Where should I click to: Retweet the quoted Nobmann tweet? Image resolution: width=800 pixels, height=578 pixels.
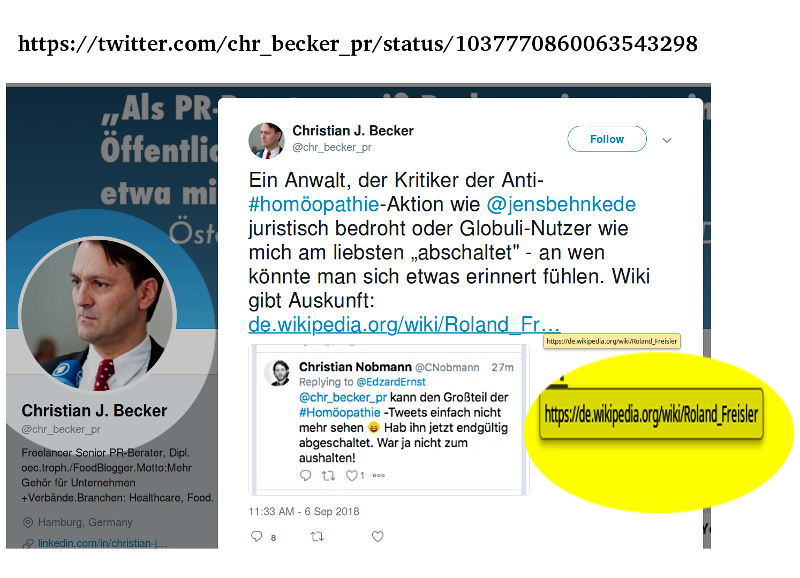[x=328, y=475]
